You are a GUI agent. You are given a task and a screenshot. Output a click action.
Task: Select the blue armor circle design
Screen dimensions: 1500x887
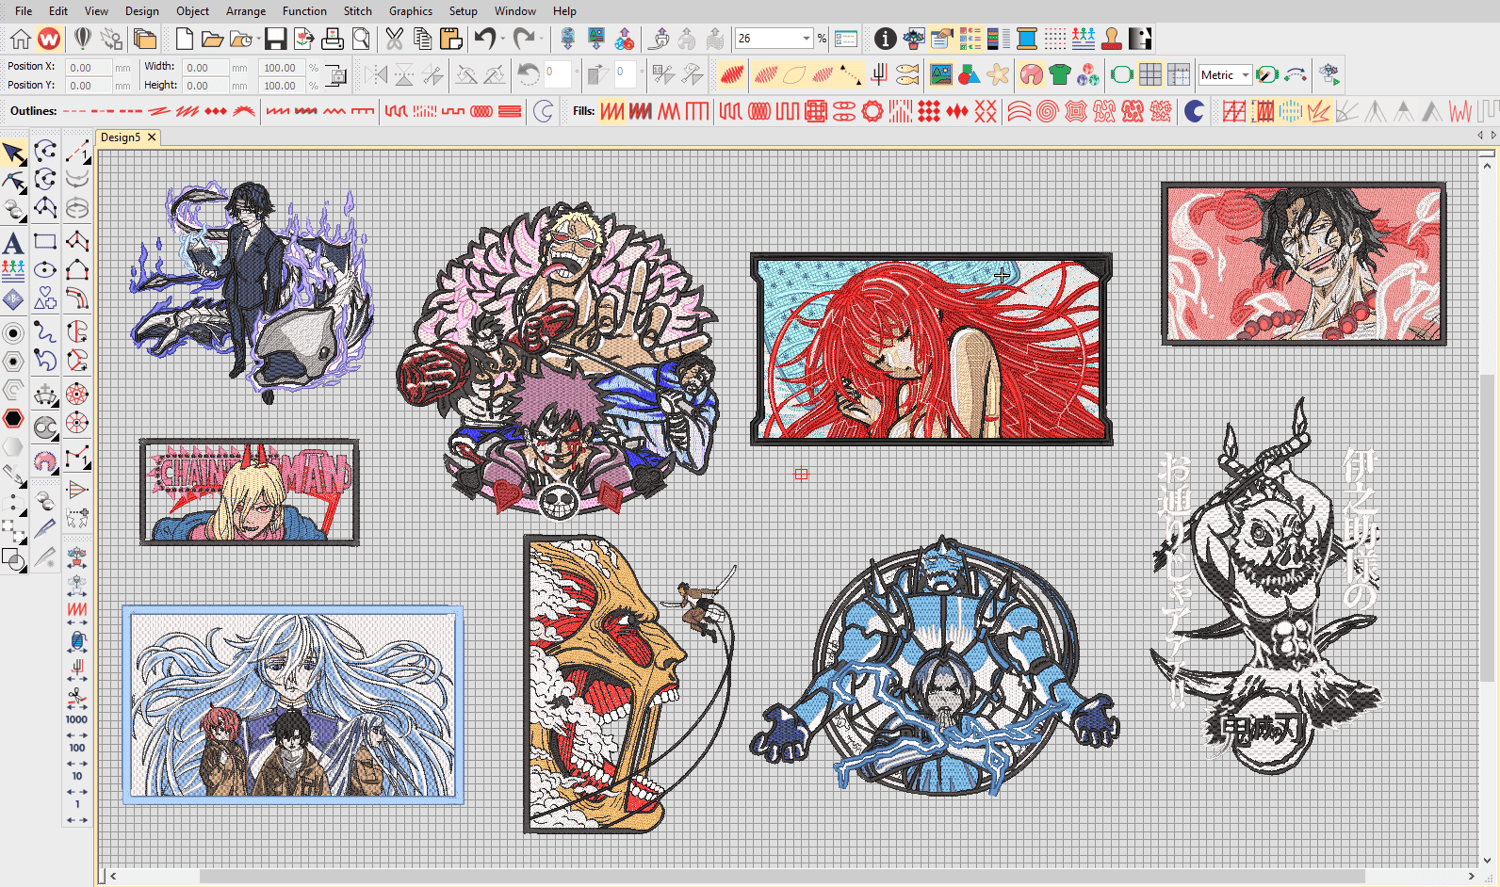(935, 667)
